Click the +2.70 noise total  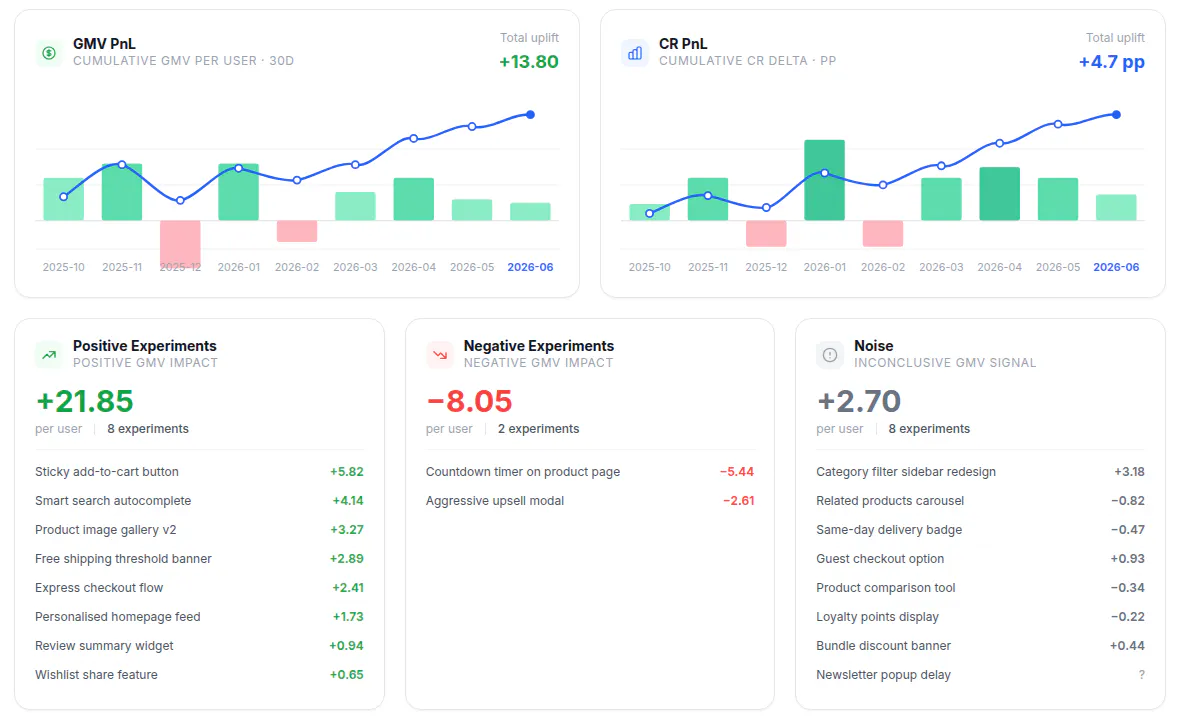(x=859, y=401)
